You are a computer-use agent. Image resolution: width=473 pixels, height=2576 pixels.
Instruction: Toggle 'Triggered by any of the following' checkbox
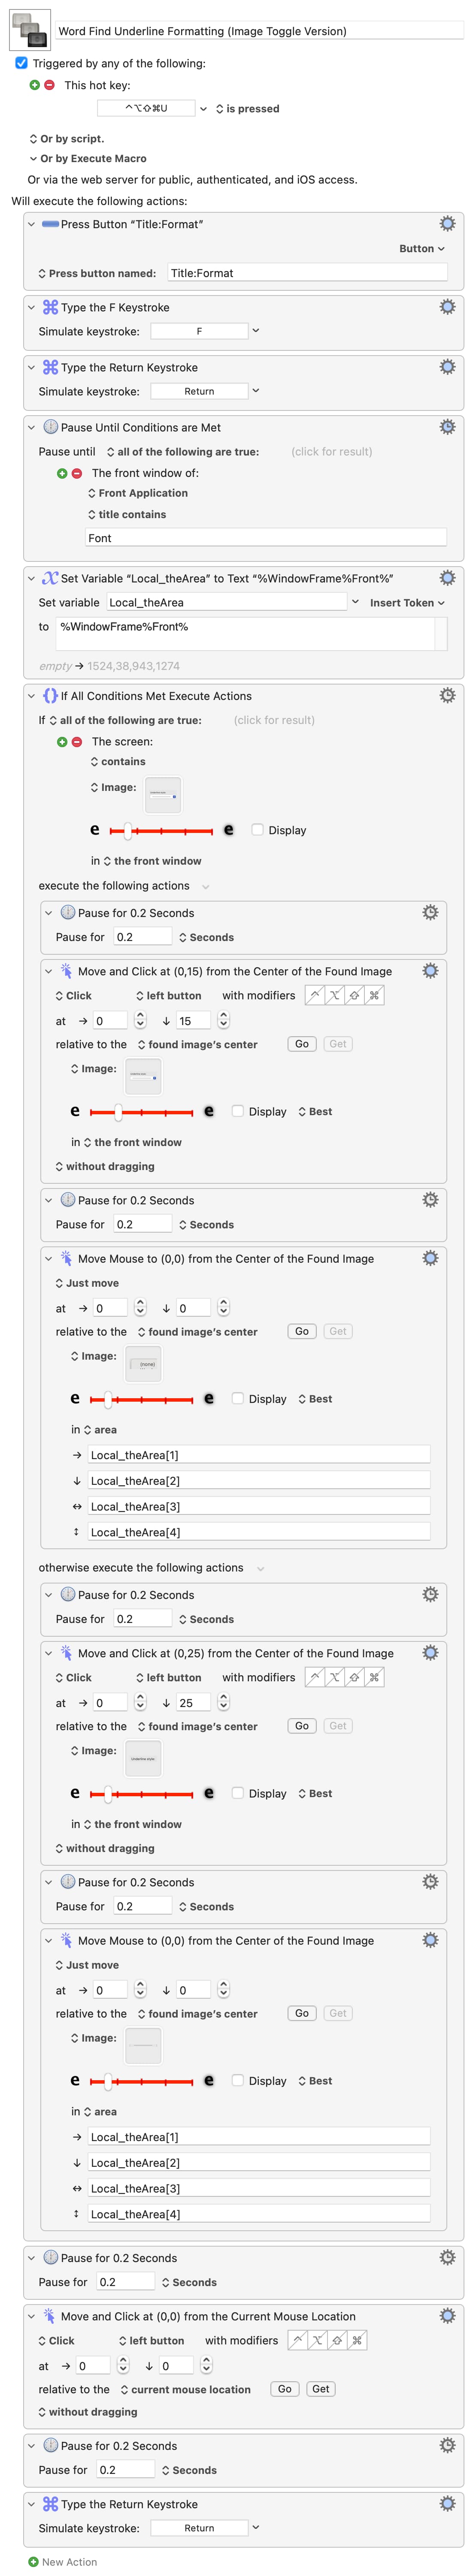21,63
